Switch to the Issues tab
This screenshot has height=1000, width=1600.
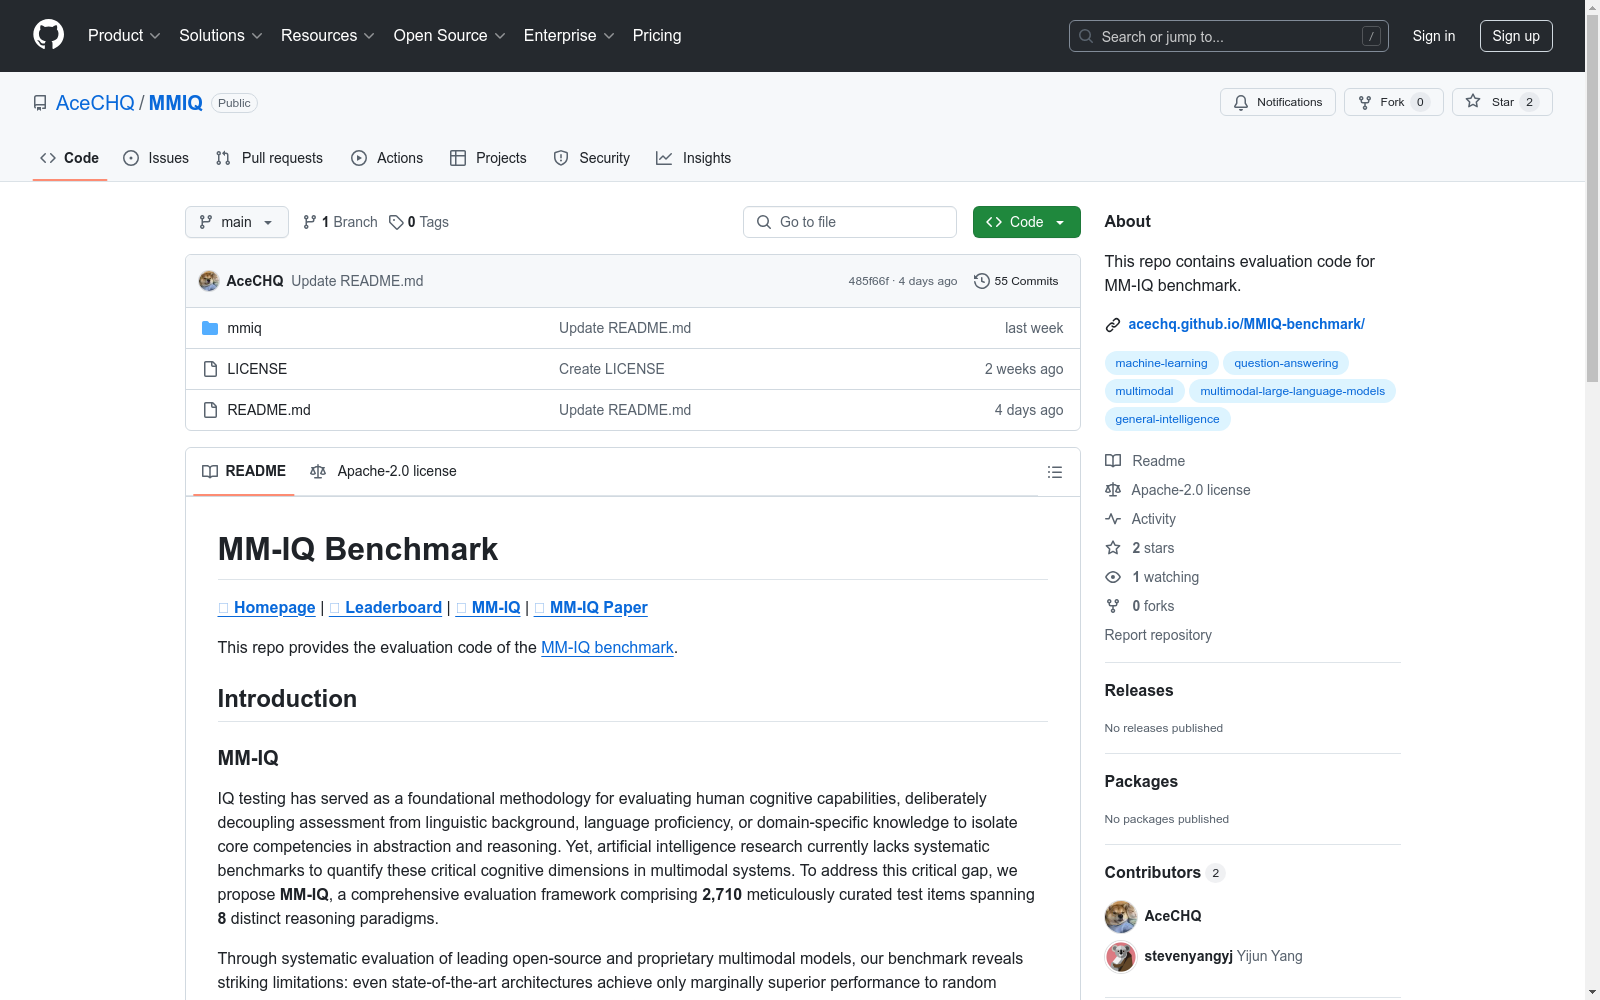pos(156,158)
